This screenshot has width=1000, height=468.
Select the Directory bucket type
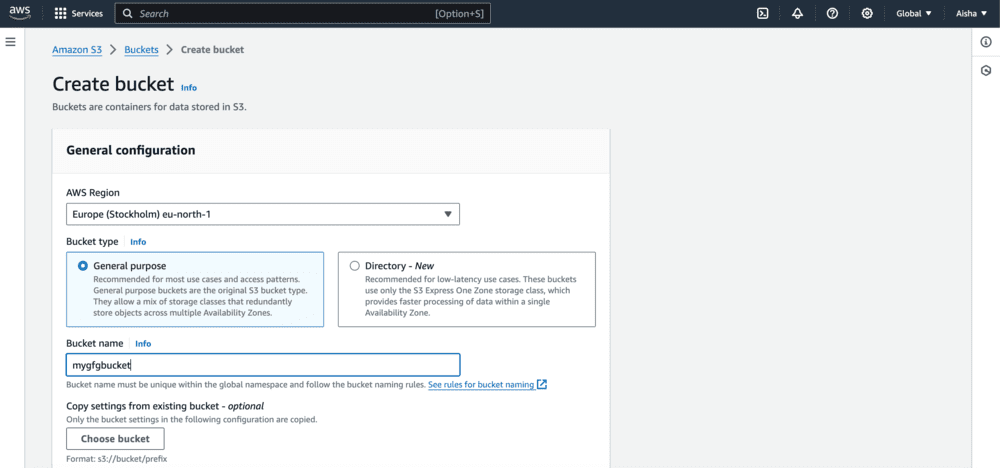pyautogui.click(x=467, y=289)
